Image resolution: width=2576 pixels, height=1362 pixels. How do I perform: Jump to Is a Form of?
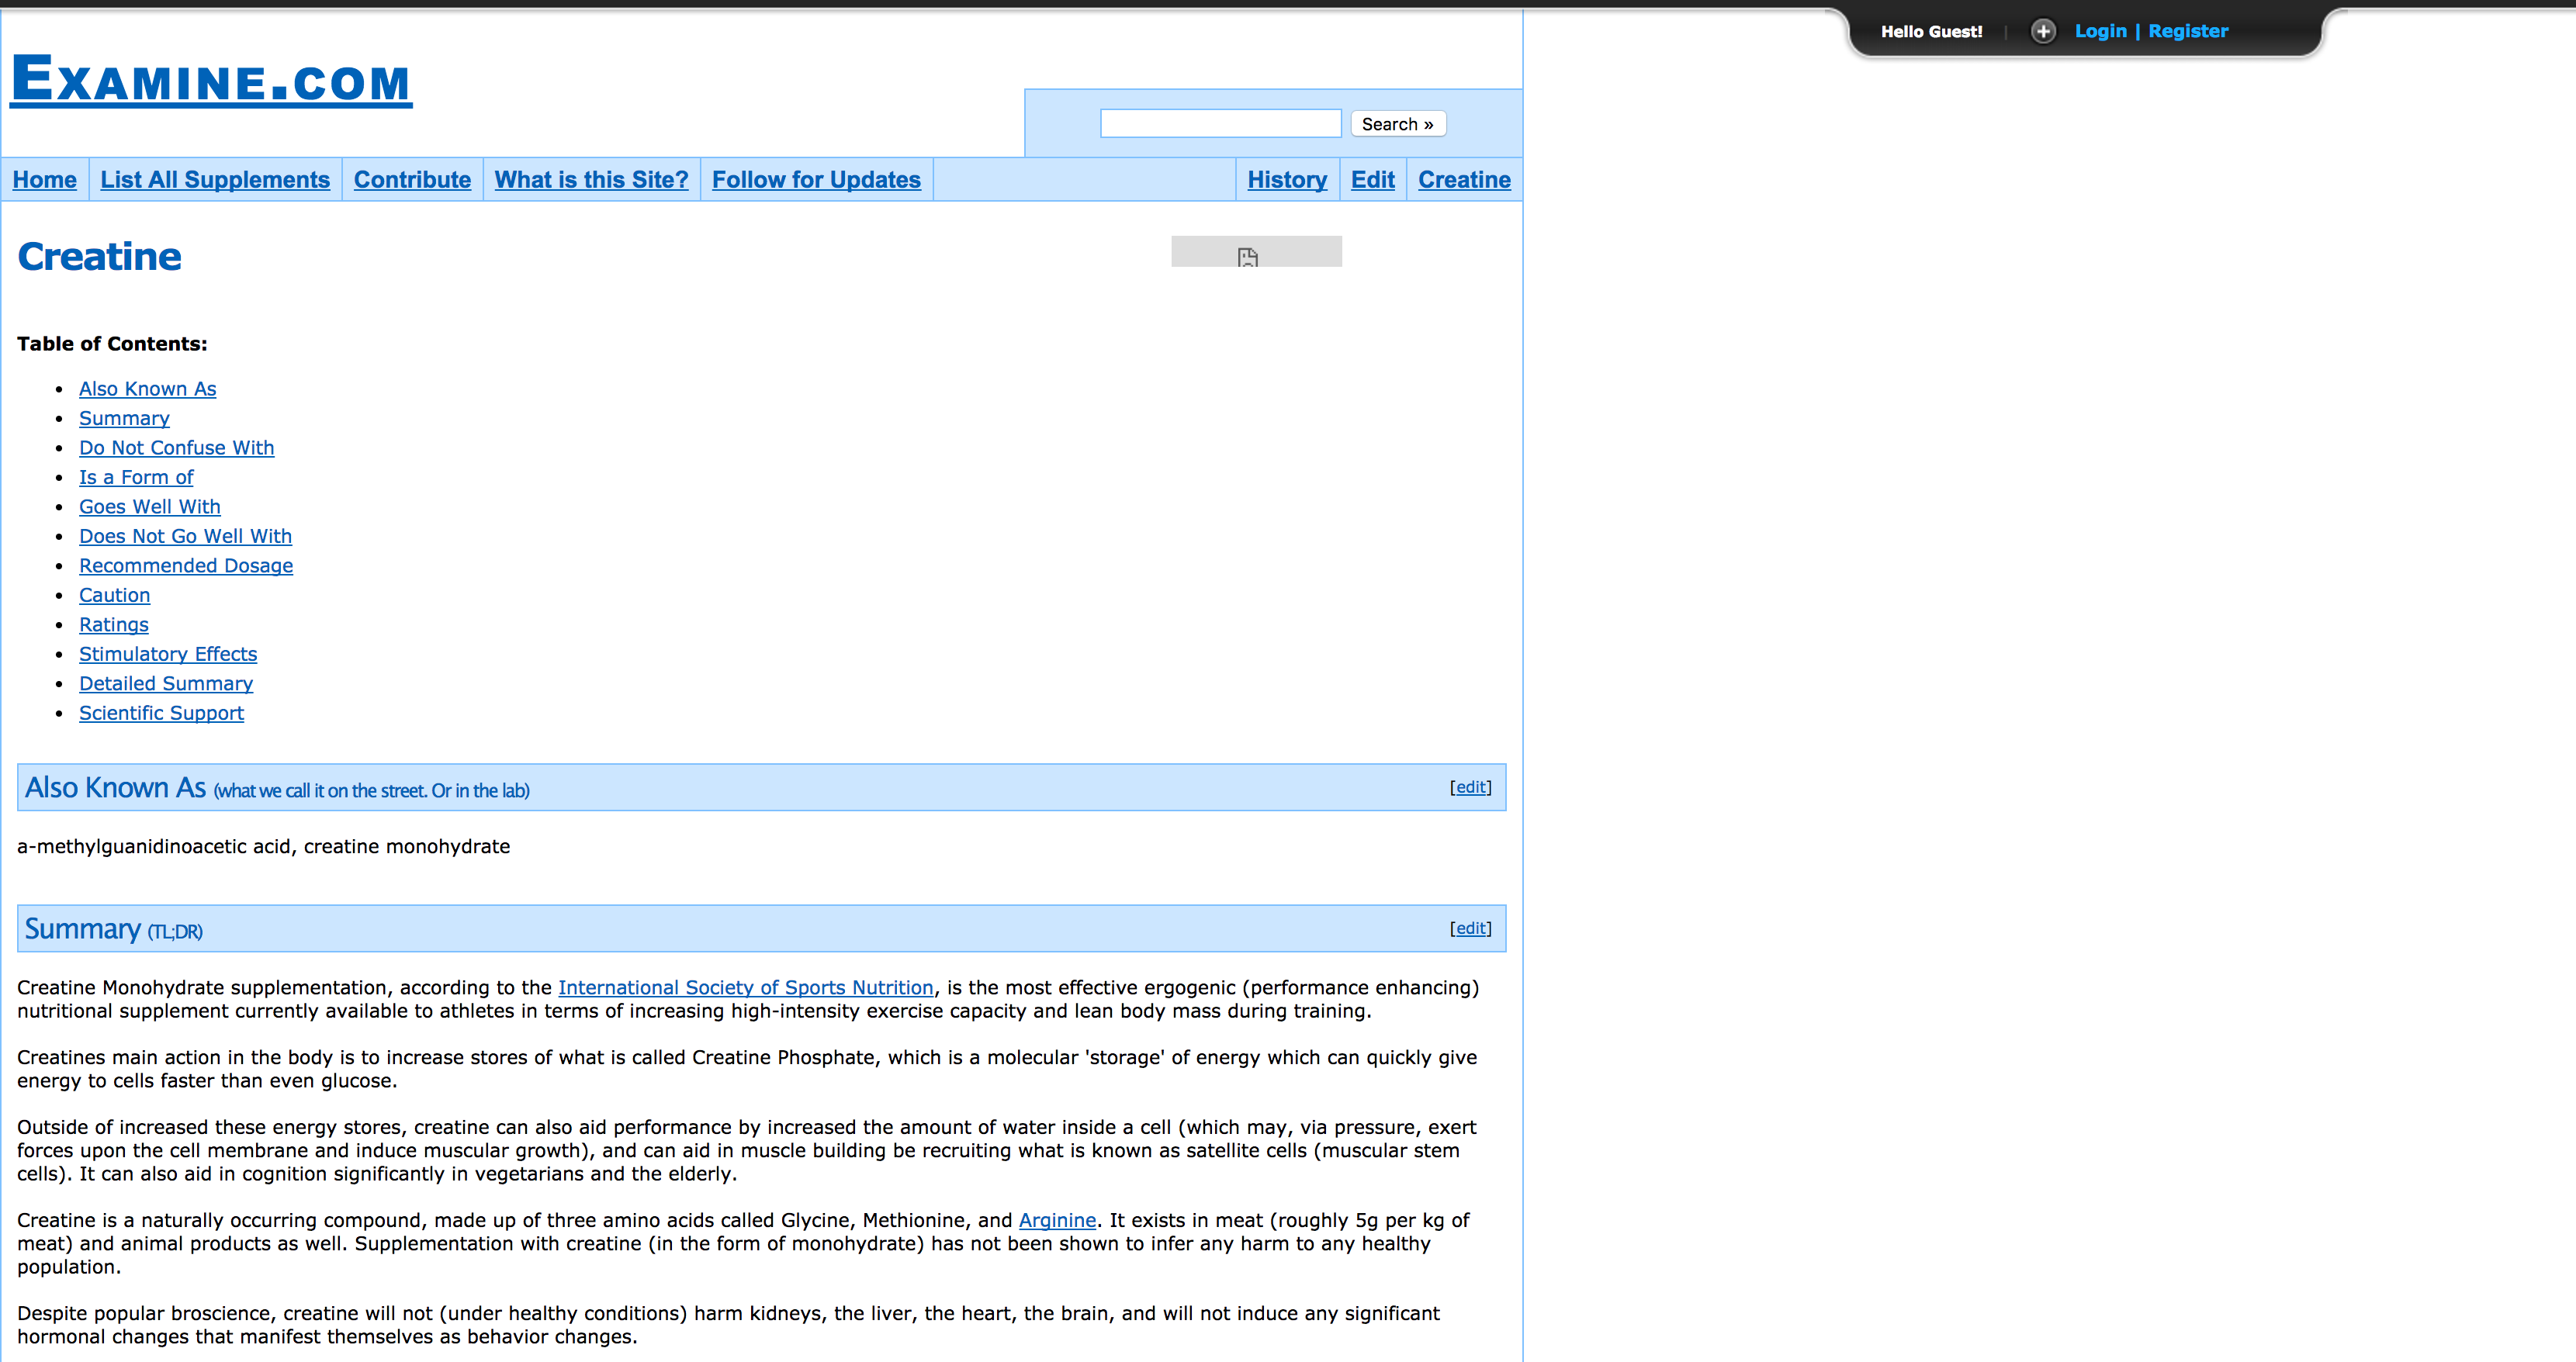(136, 478)
